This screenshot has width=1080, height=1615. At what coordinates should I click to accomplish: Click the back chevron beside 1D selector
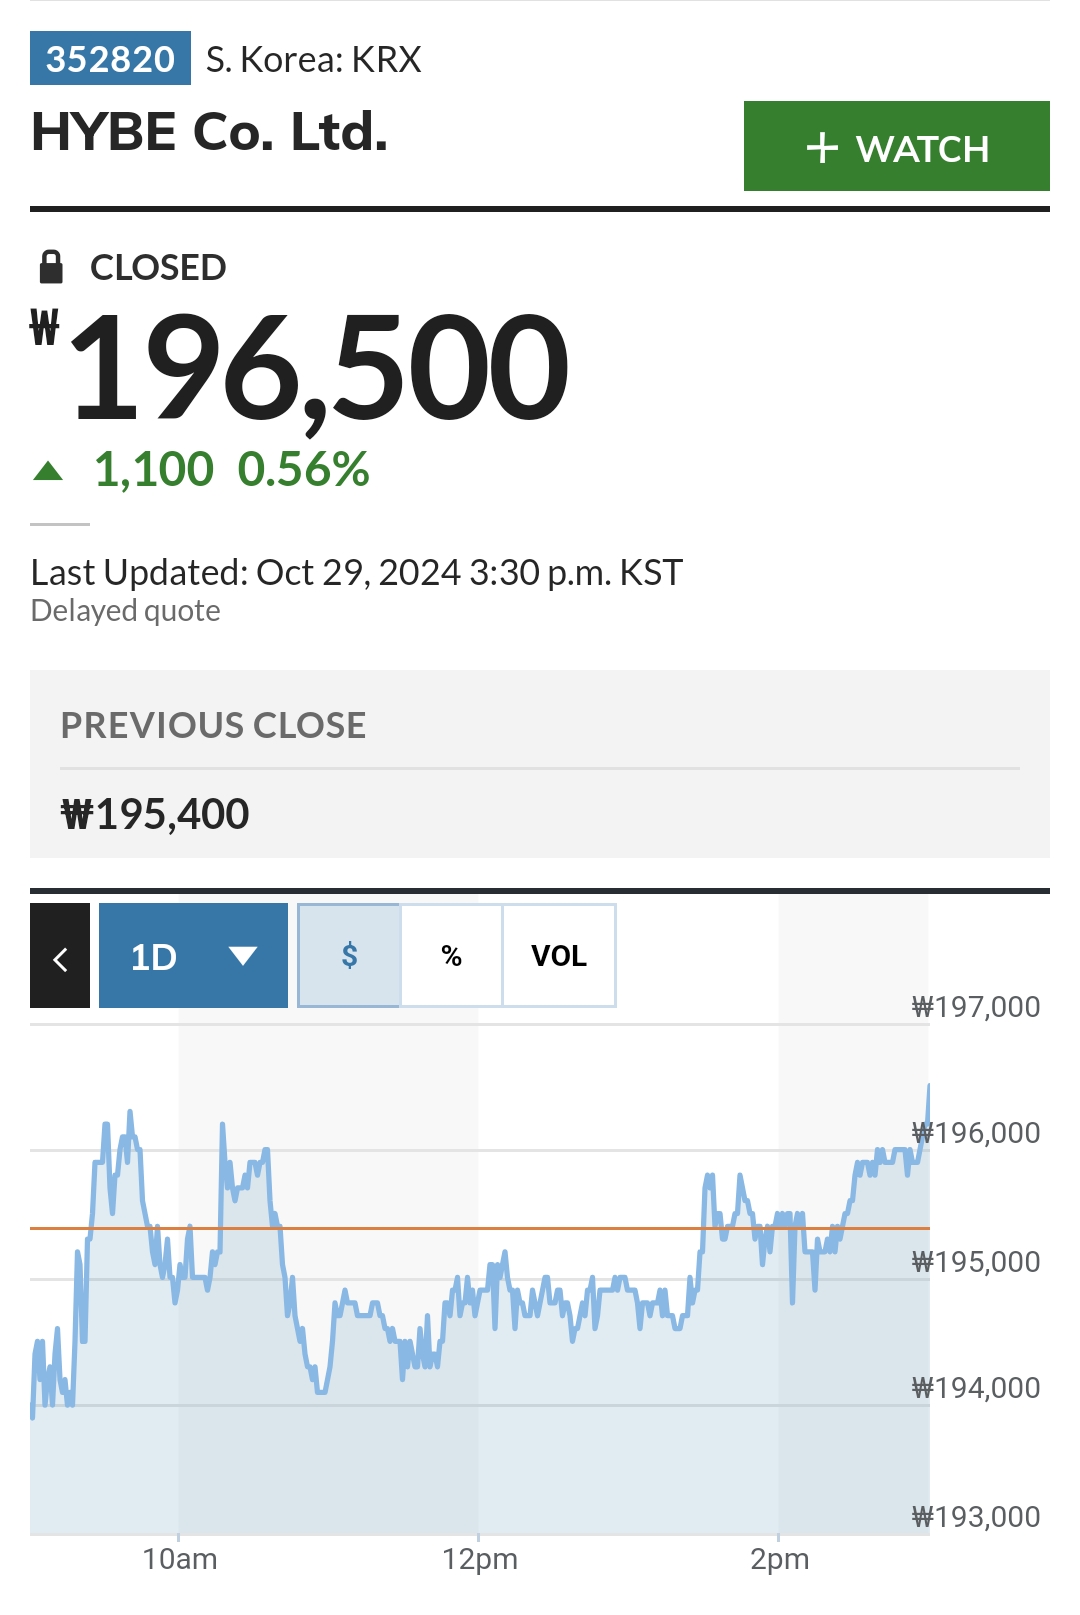click(x=60, y=956)
